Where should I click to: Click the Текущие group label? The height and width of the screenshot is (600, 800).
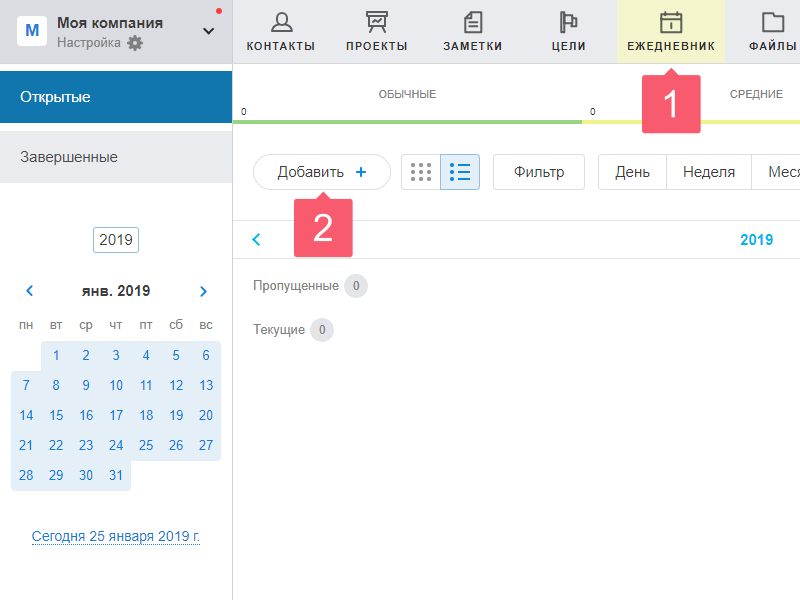tap(279, 330)
